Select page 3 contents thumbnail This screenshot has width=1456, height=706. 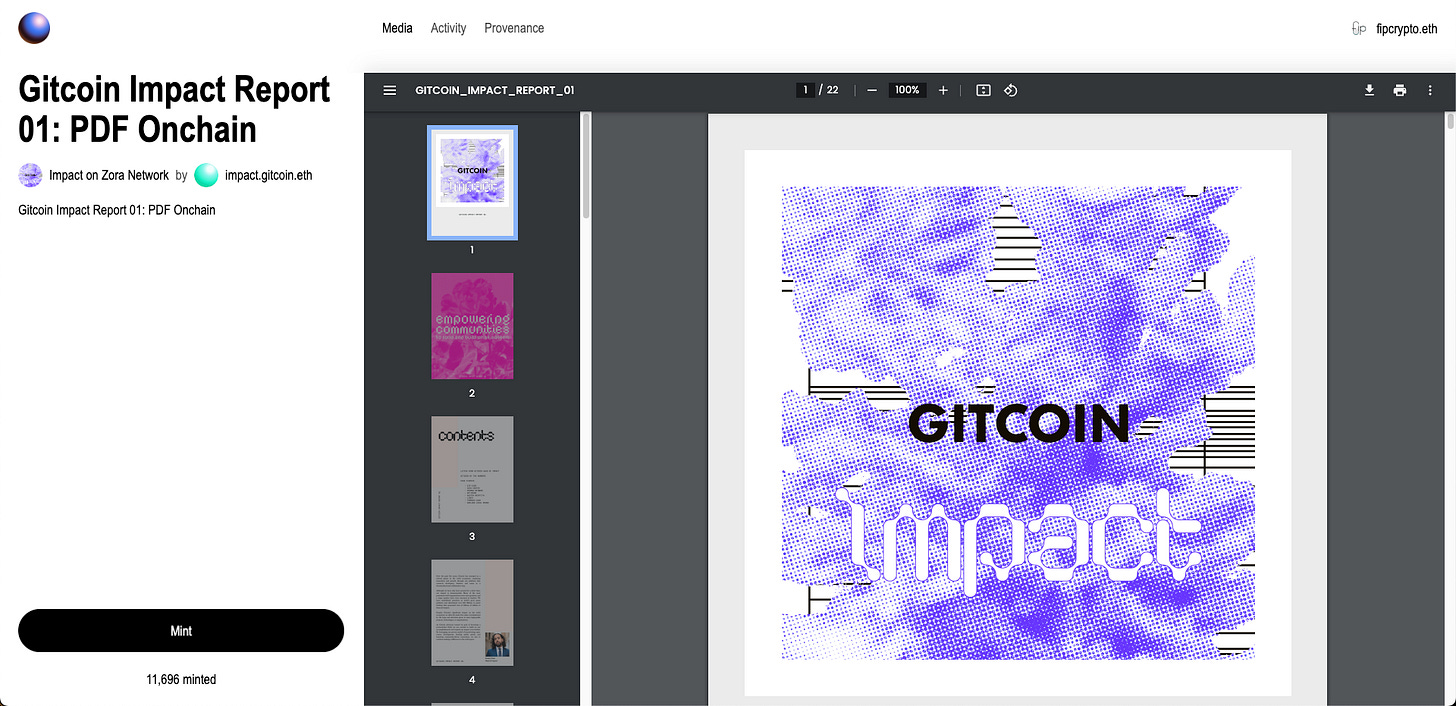(472, 469)
